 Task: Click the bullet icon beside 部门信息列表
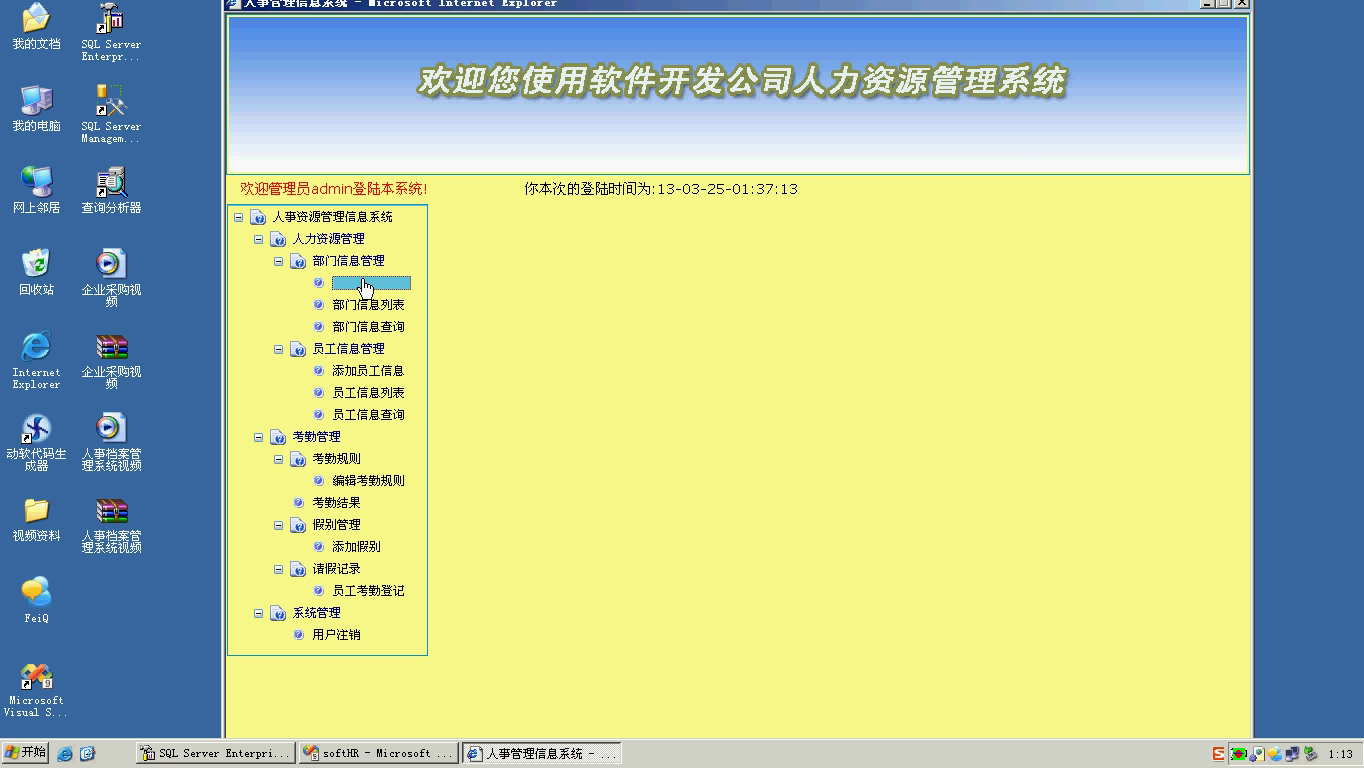pyautogui.click(x=319, y=305)
